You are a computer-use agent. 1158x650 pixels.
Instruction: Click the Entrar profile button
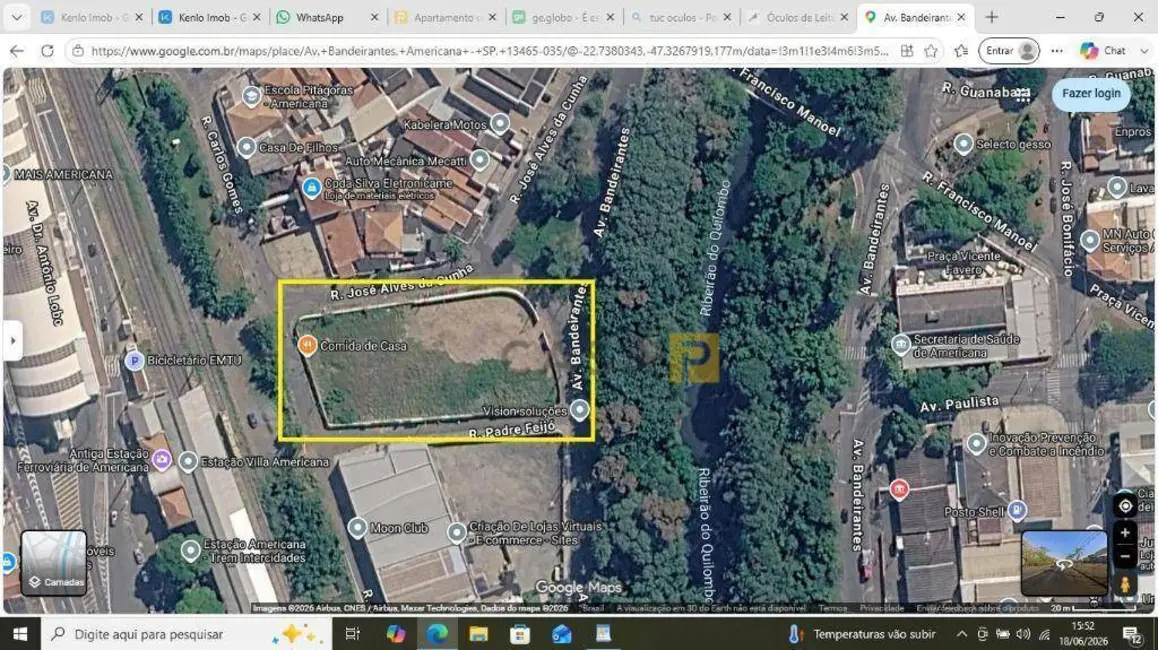[1008, 51]
